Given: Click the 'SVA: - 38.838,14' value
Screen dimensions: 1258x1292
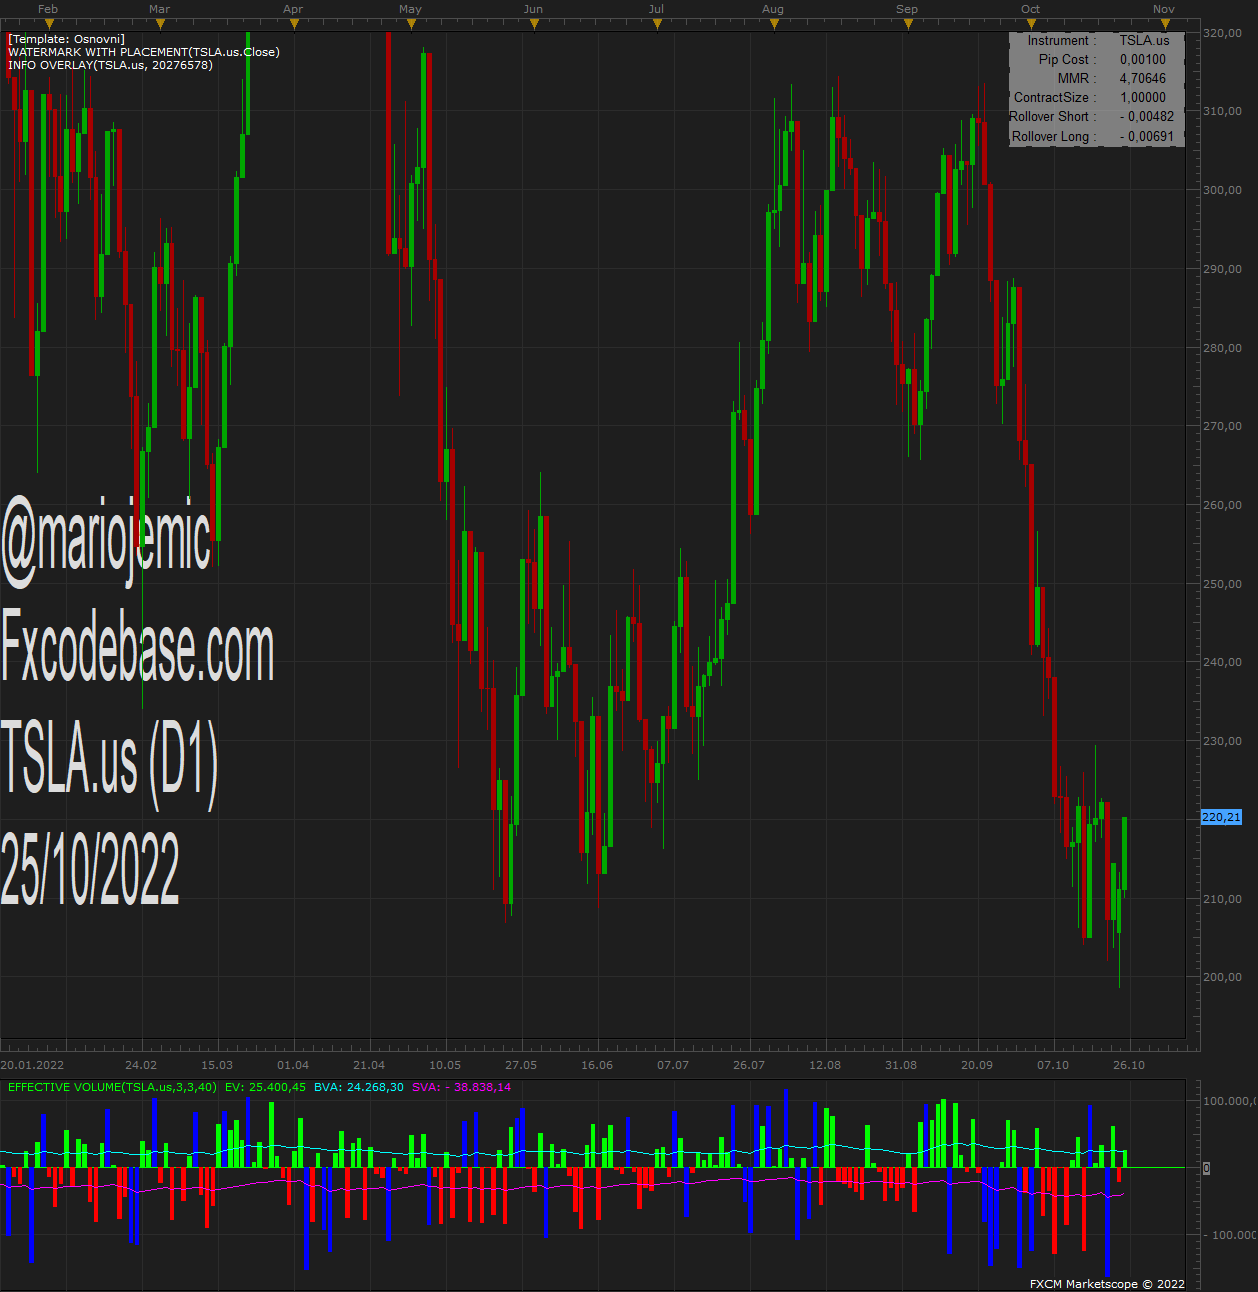Looking at the screenshot, I should point(461,1087).
